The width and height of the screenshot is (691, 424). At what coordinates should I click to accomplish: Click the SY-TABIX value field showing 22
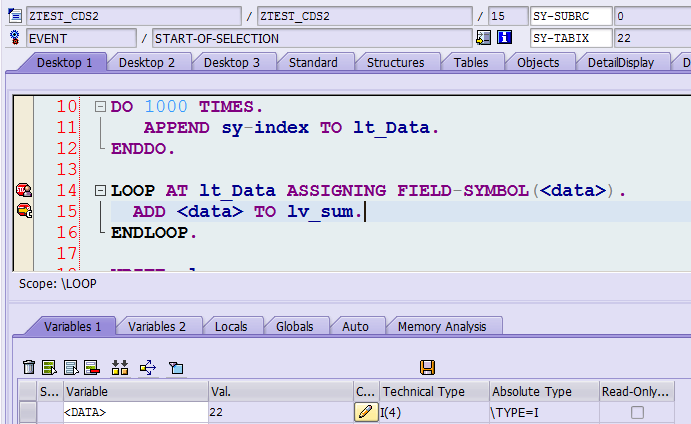click(x=653, y=38)
